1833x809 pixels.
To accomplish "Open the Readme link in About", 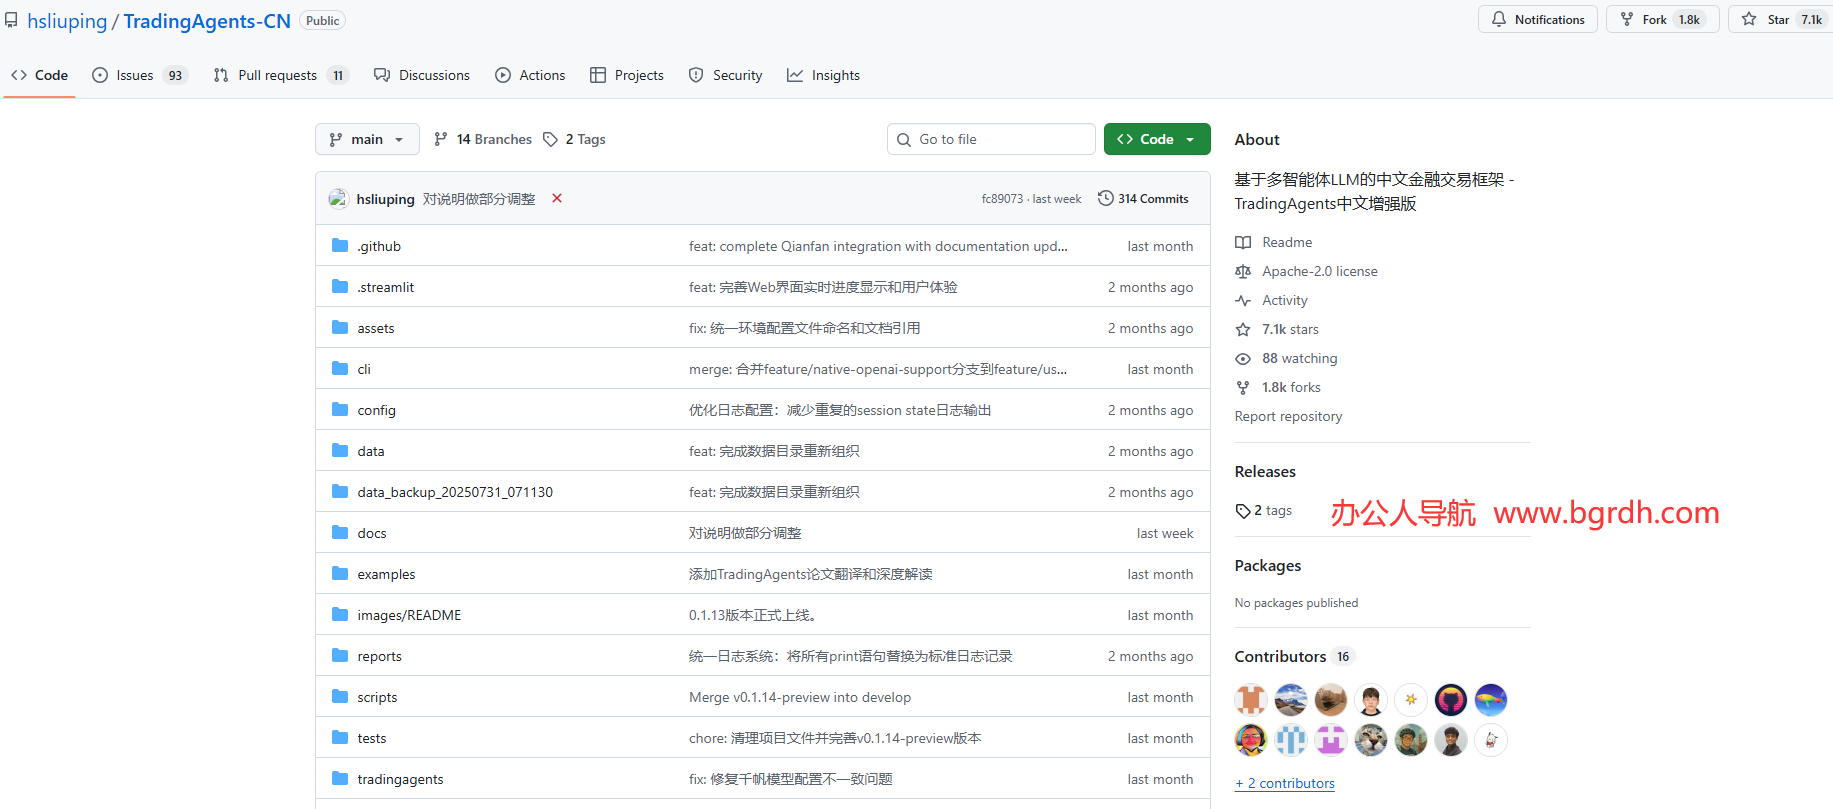I will 1286,242.
